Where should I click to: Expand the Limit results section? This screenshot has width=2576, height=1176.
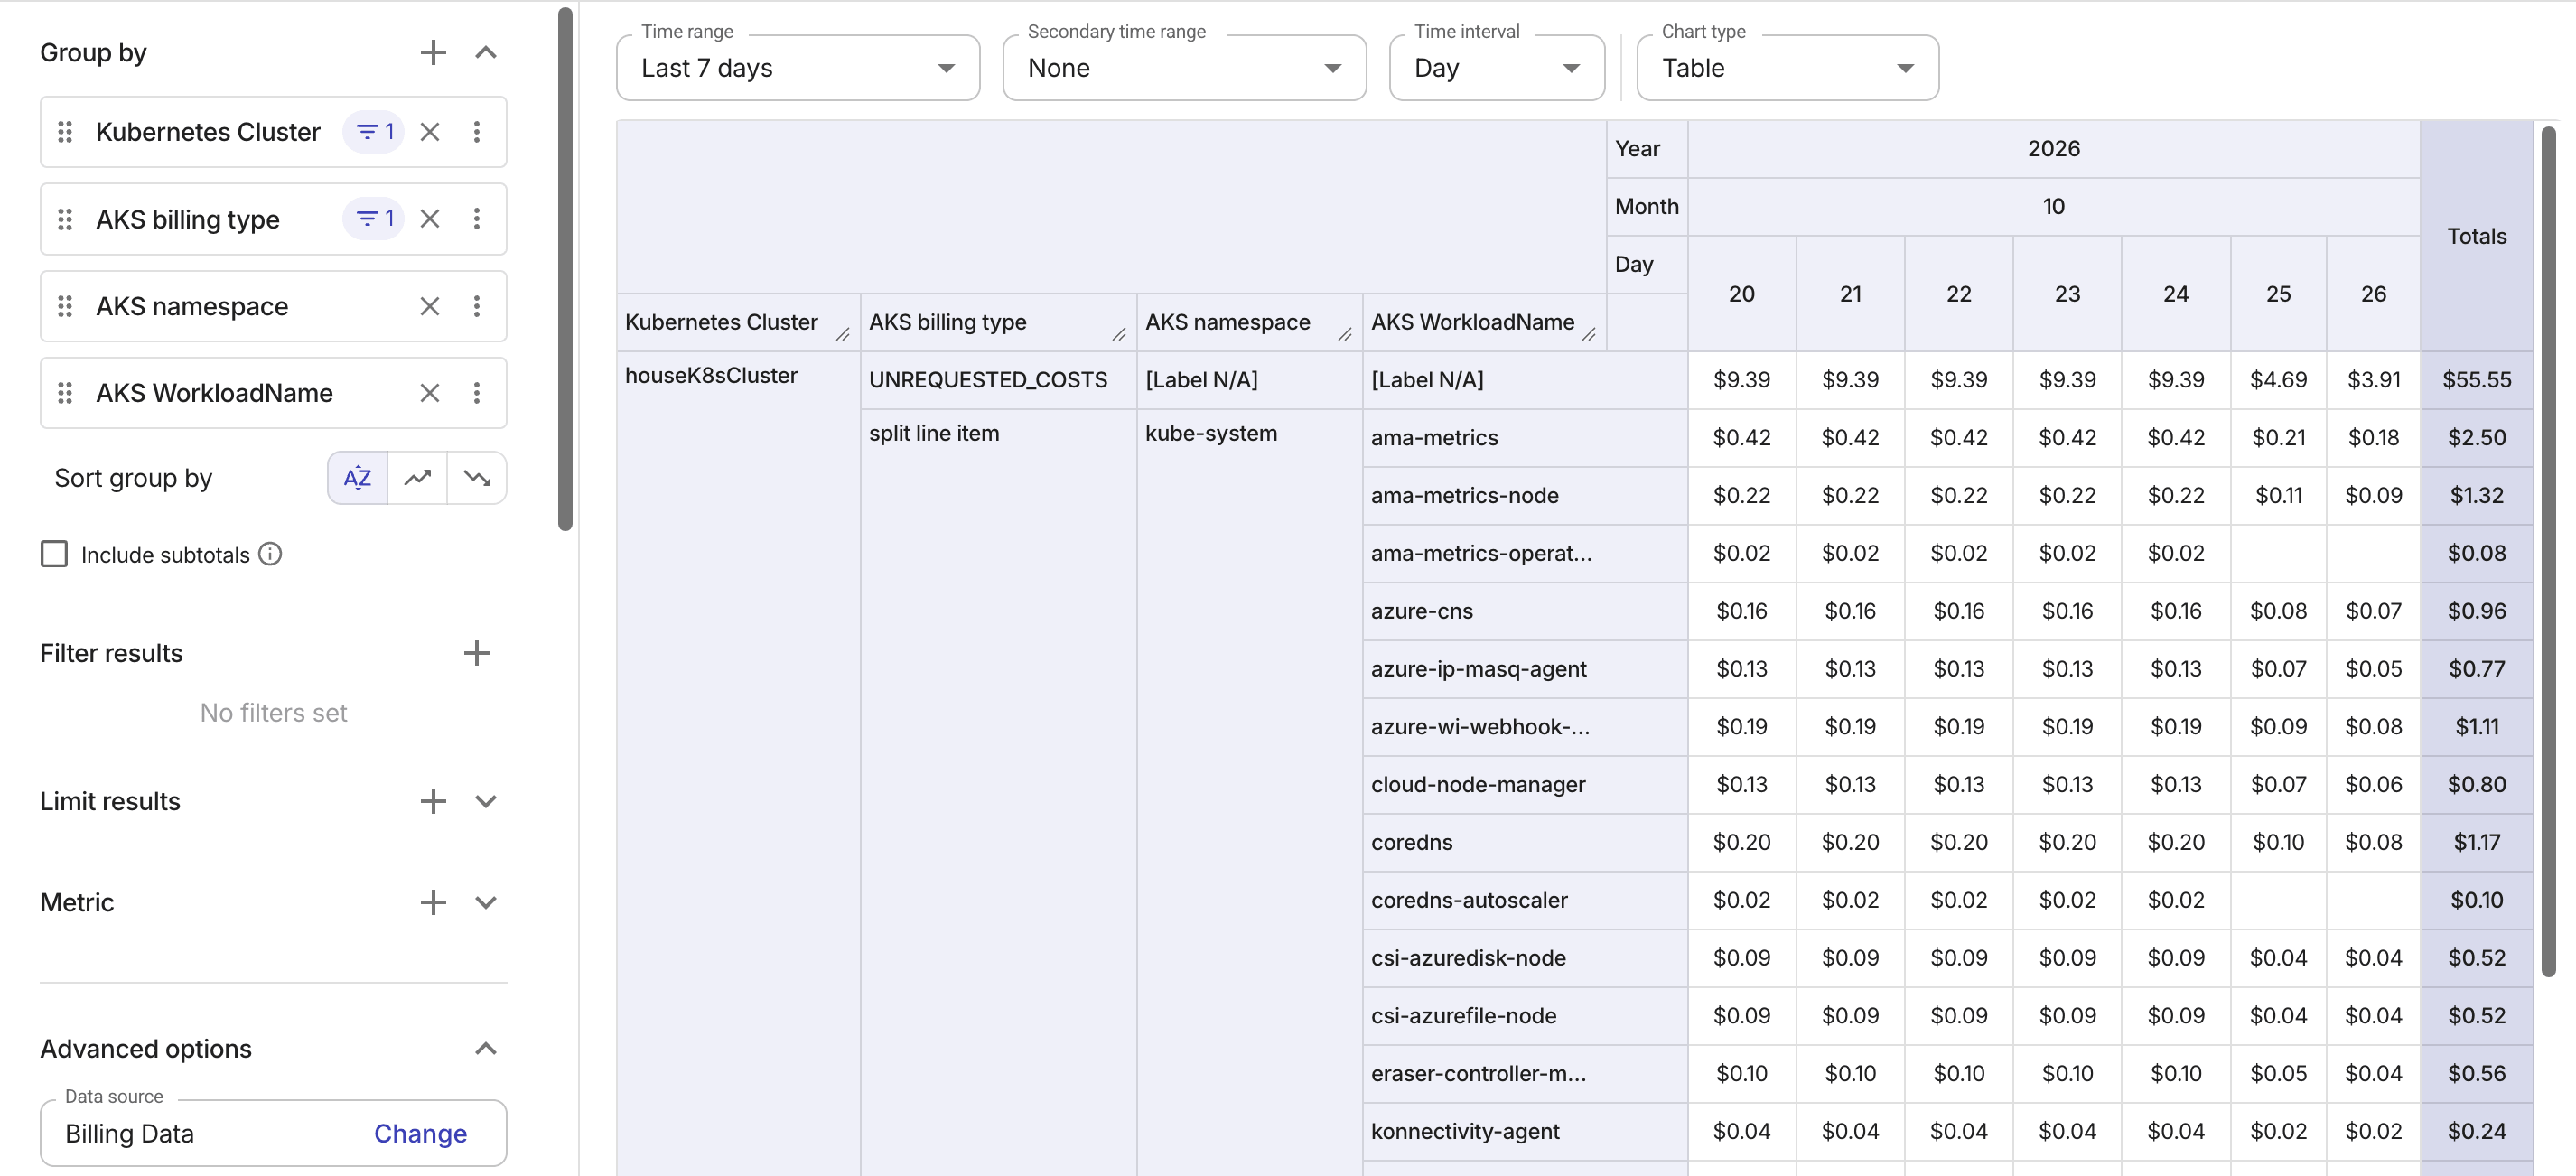486,801
